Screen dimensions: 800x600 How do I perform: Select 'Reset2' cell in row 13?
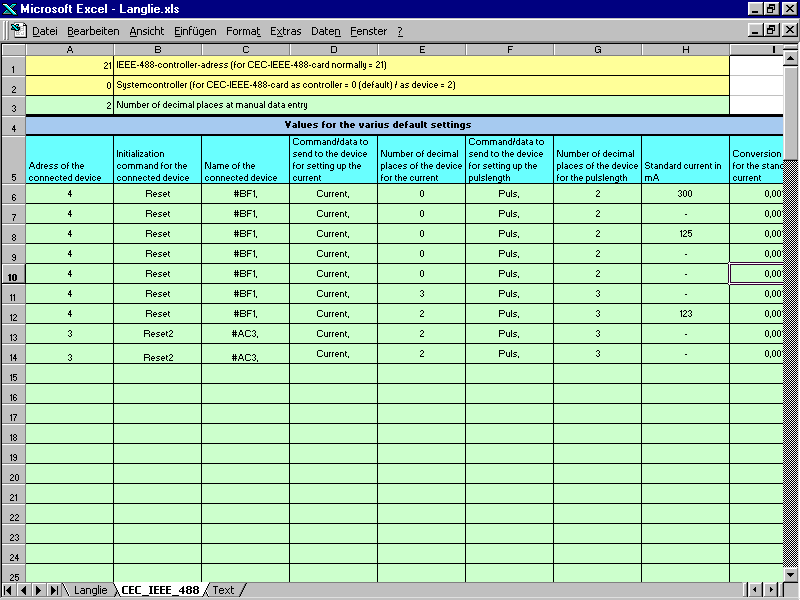pyautogui.click(x=158, y=334)
